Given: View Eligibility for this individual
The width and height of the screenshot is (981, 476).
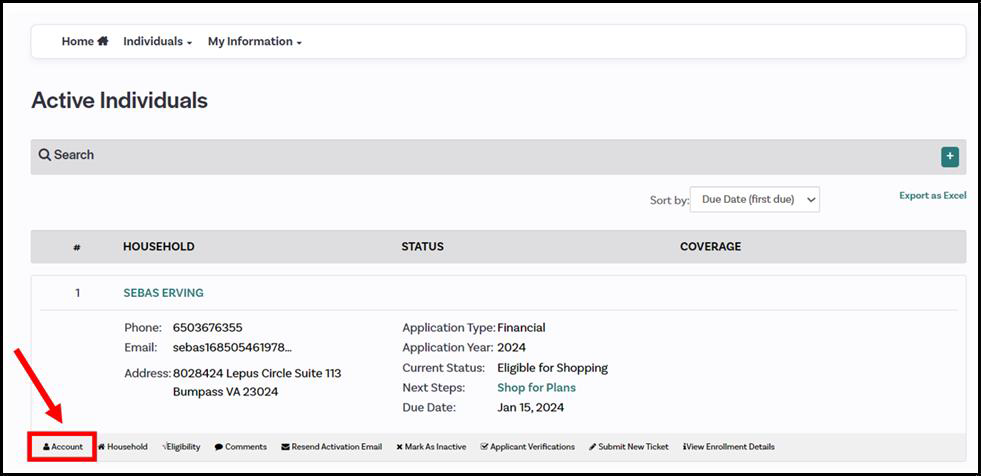Looking at the screenshot, I should coord(181,447).
